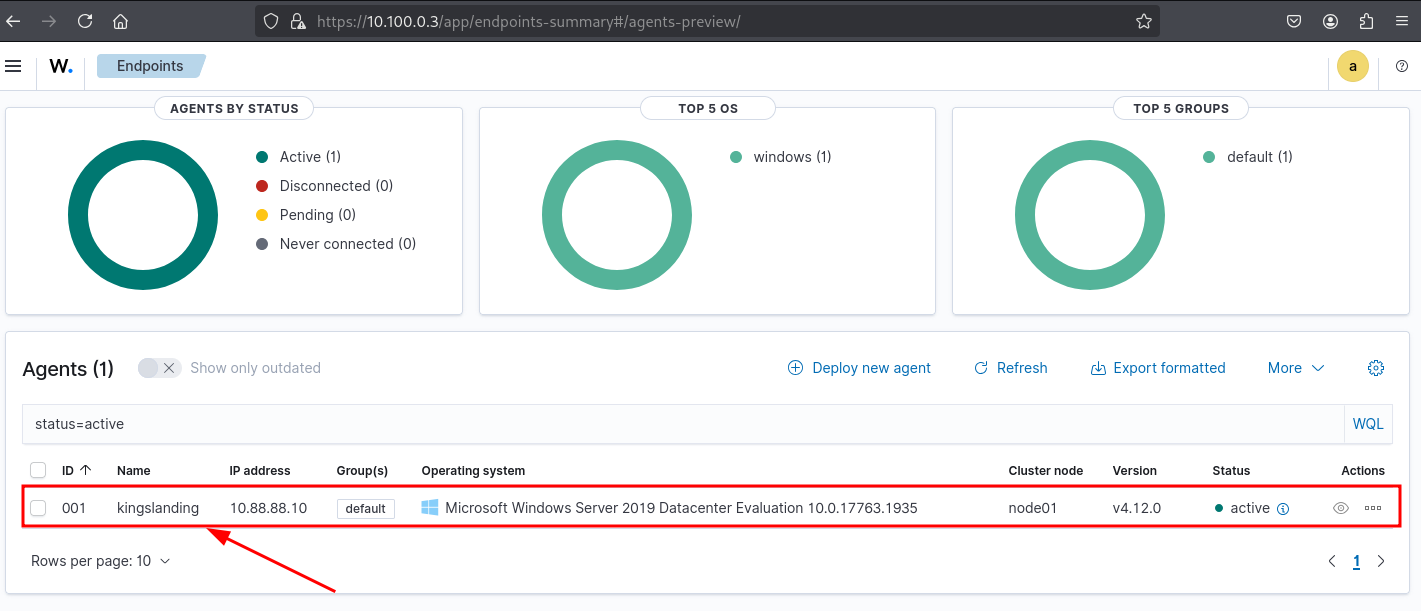Filter by Pending (0) legend entry
This screenshot has height=611, width=1421.
coord(306,215)
